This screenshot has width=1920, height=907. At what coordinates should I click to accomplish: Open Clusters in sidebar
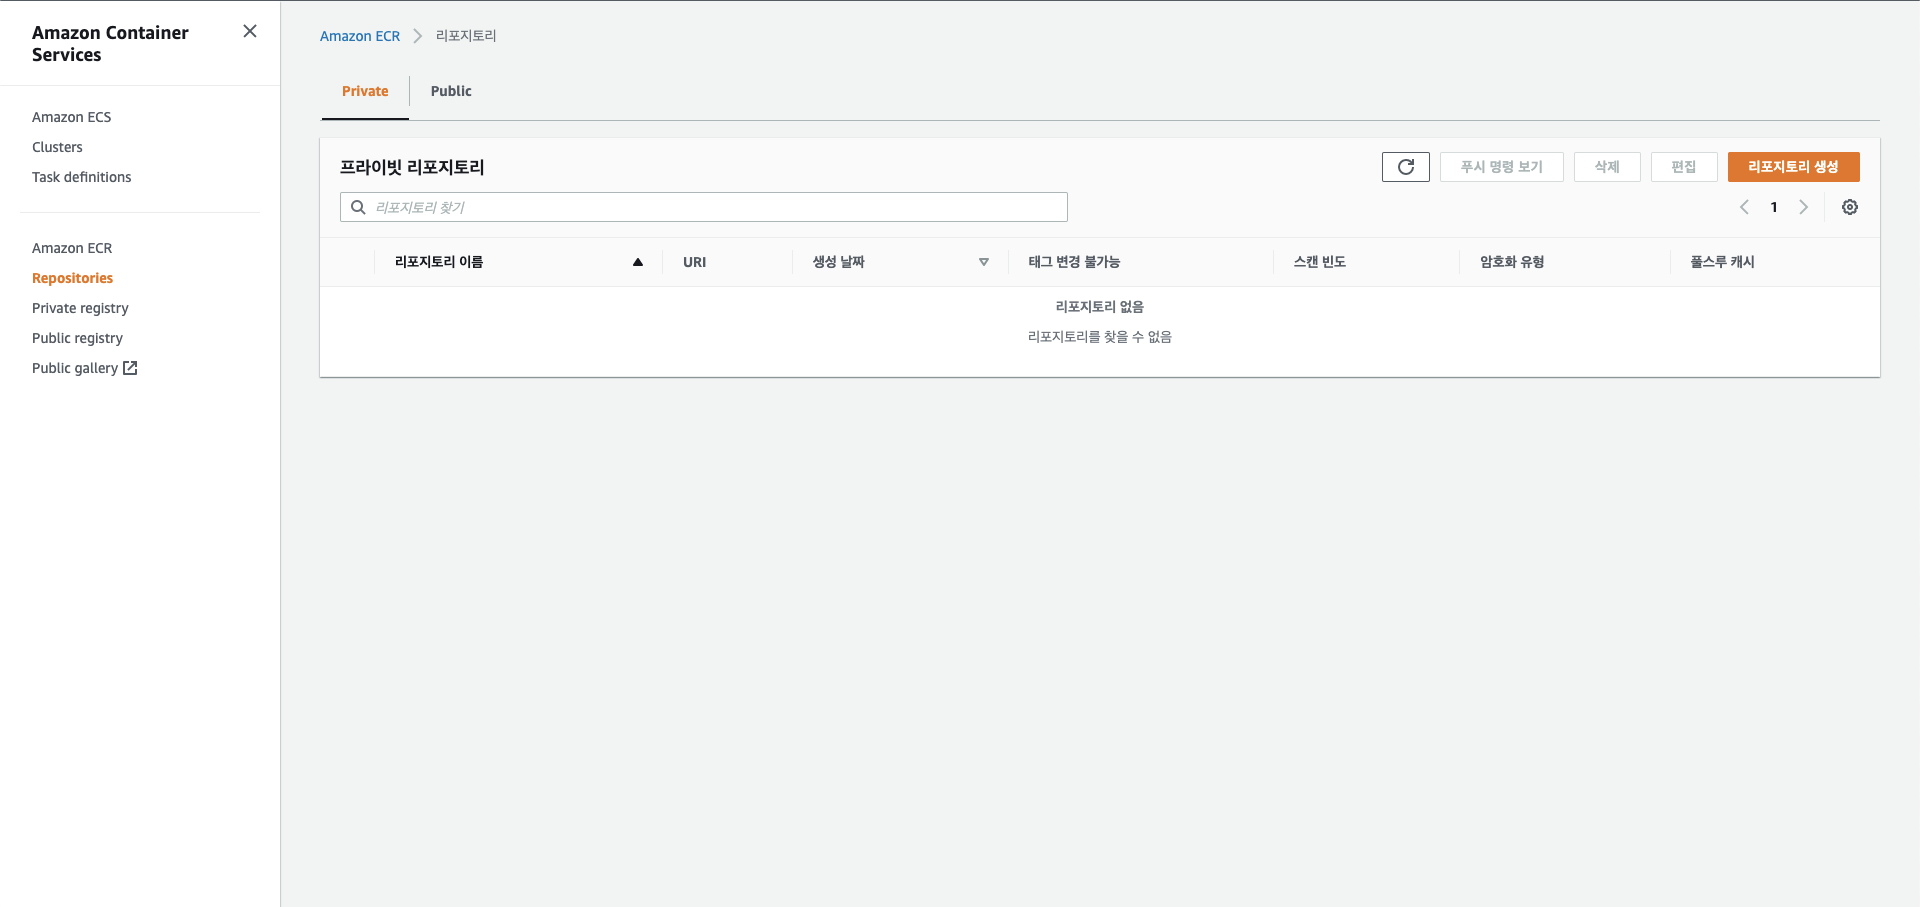pyautogui.click(x=57, y=147)
